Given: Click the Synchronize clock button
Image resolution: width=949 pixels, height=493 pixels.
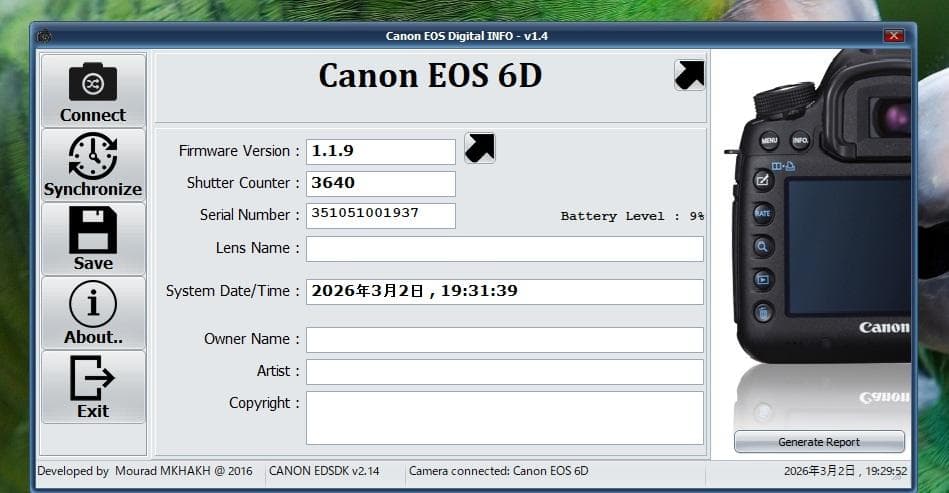Looking at the screenshot, I should tap(93, 165).
